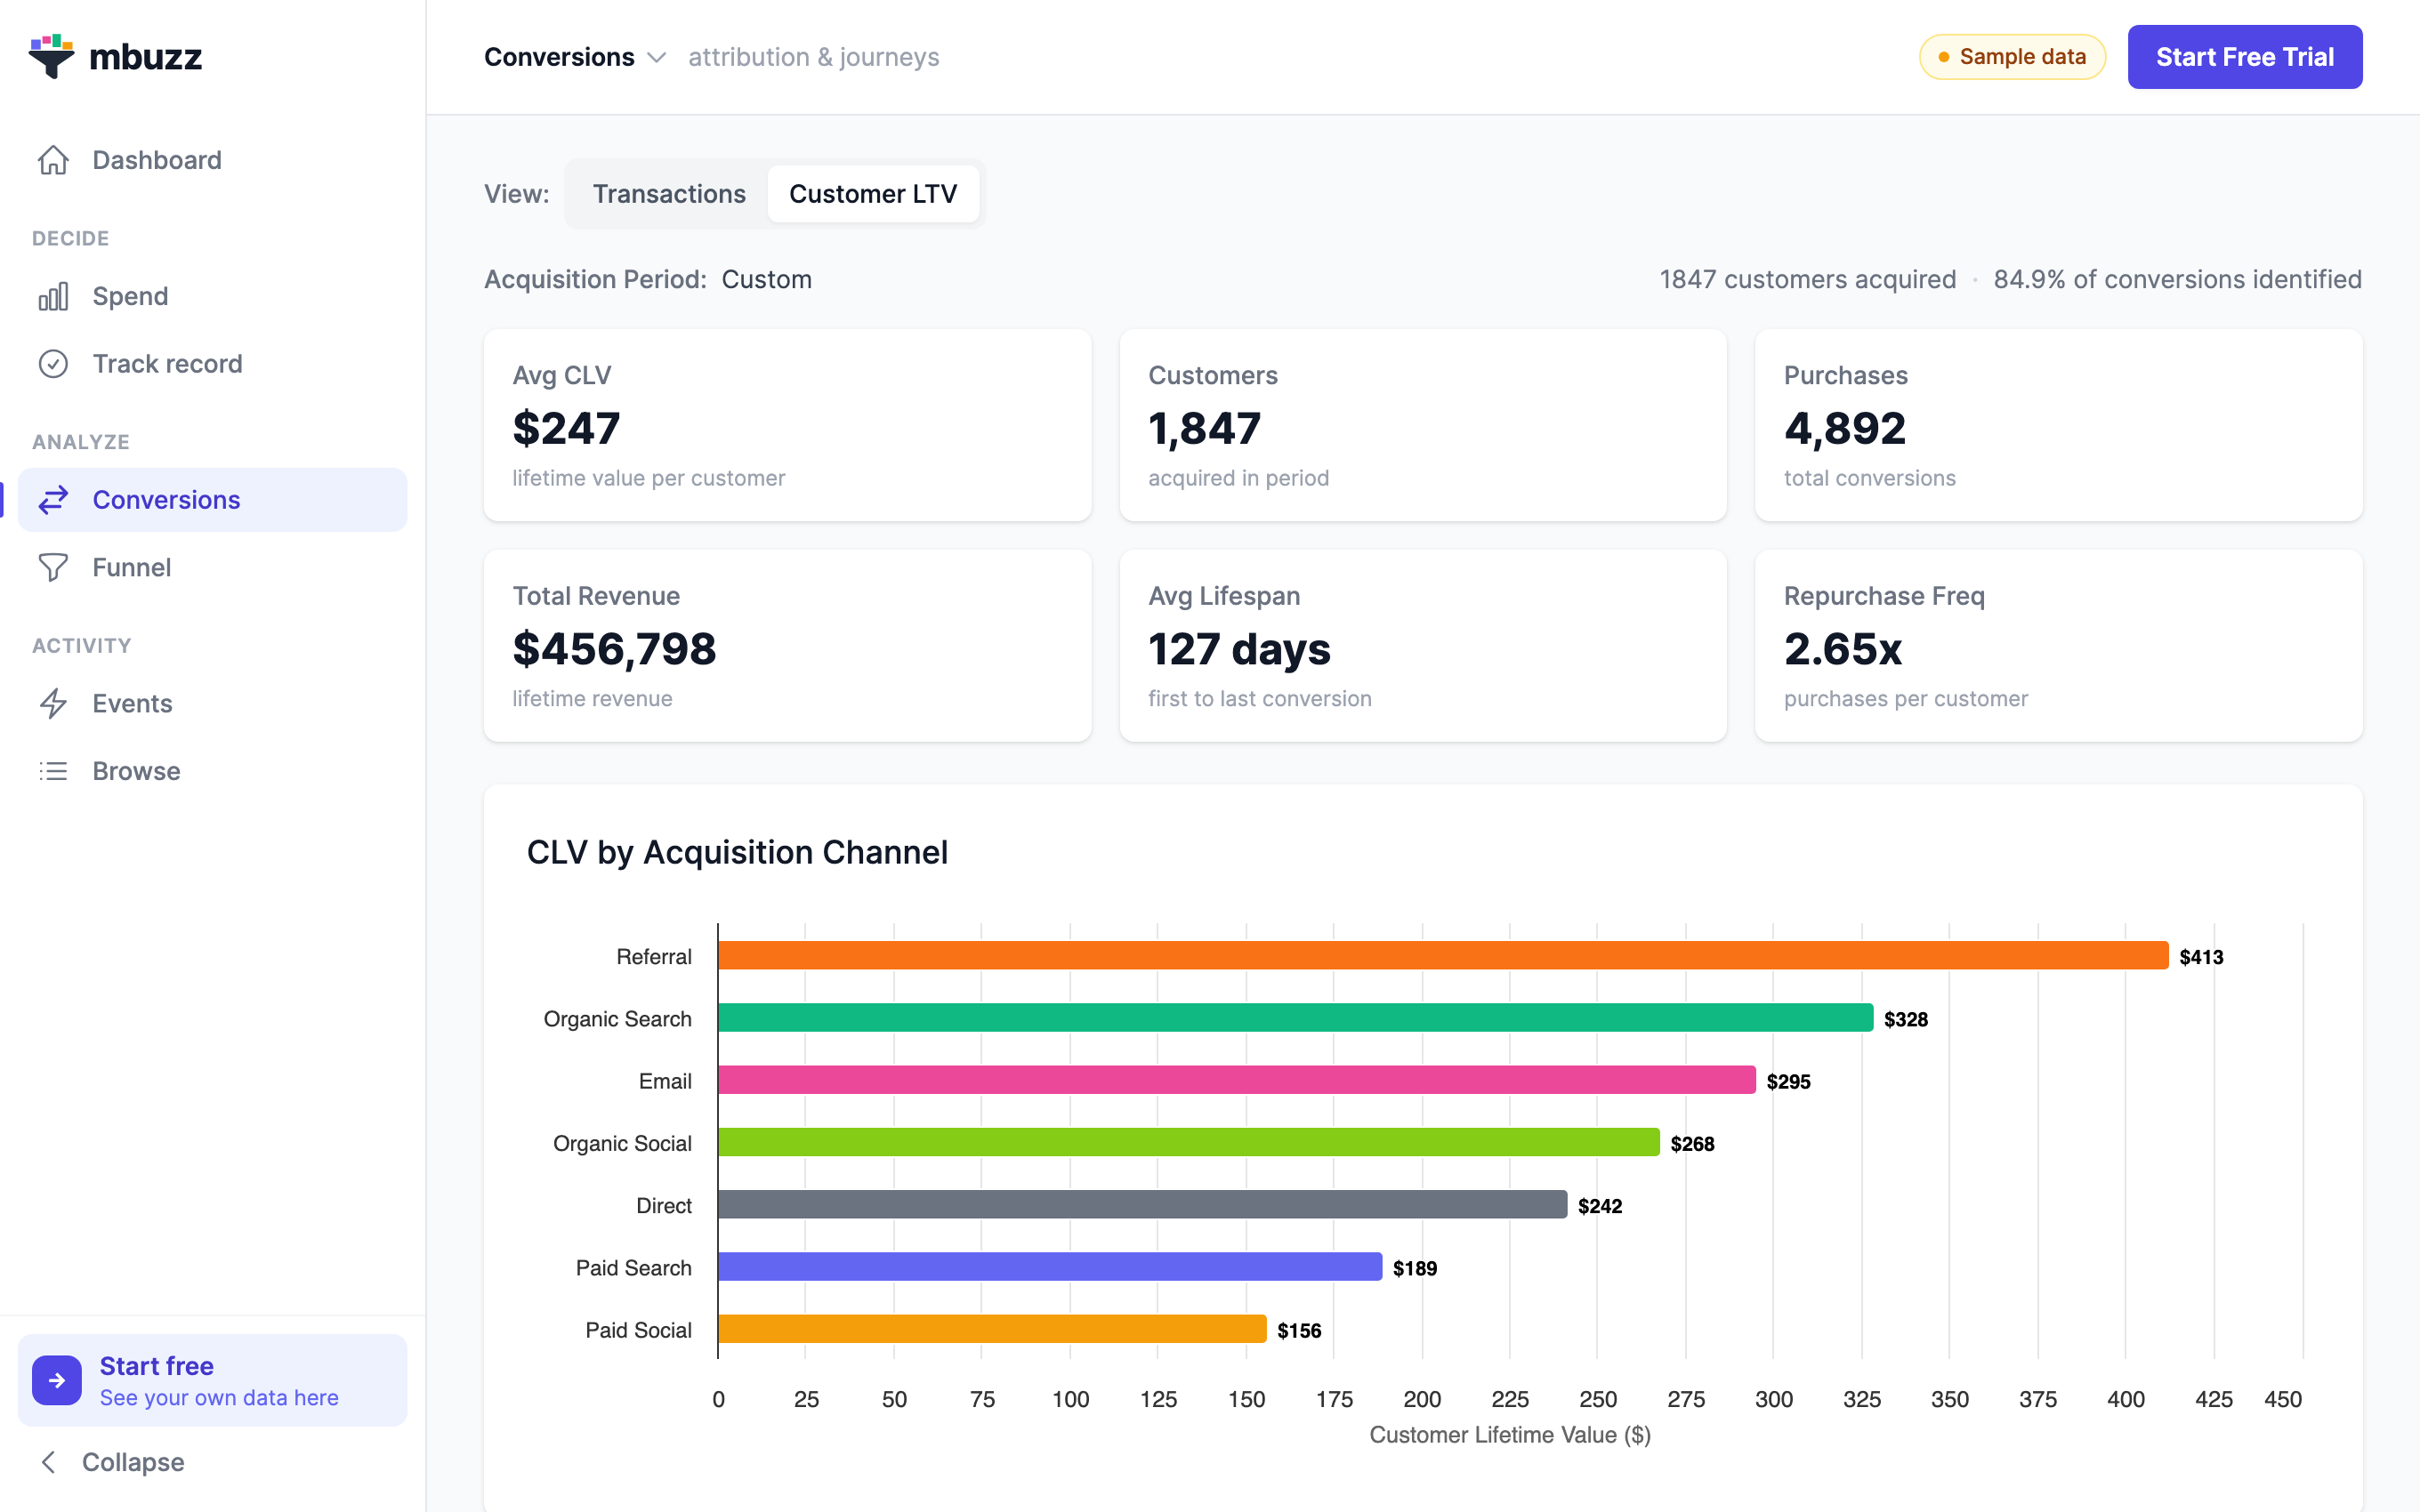
Task: Click the Customers 1,847 card
Action: coord(1423,425)
